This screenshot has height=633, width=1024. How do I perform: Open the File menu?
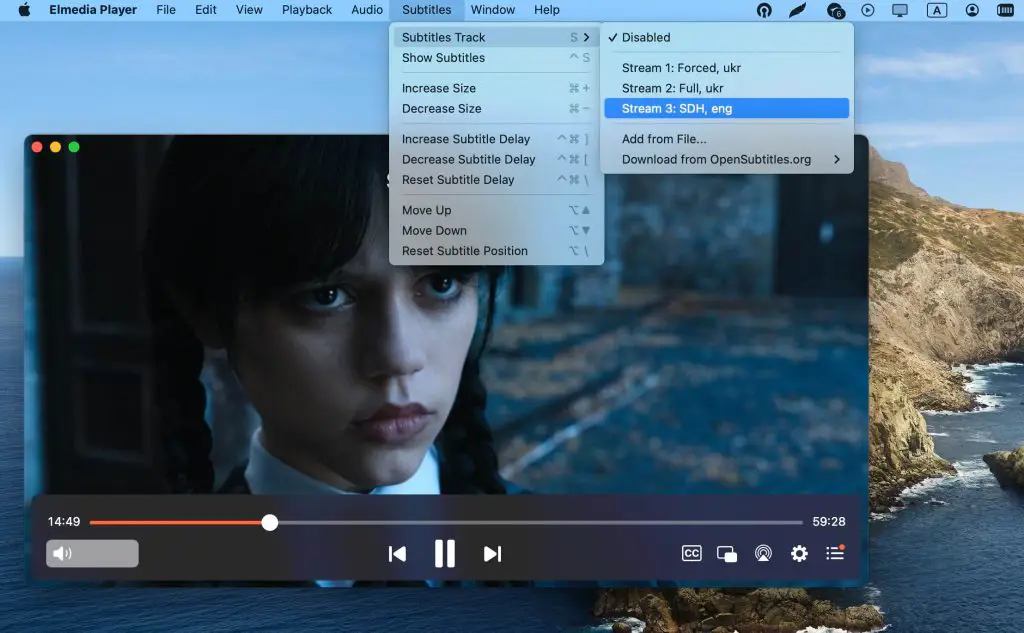(x=166, y=10)
